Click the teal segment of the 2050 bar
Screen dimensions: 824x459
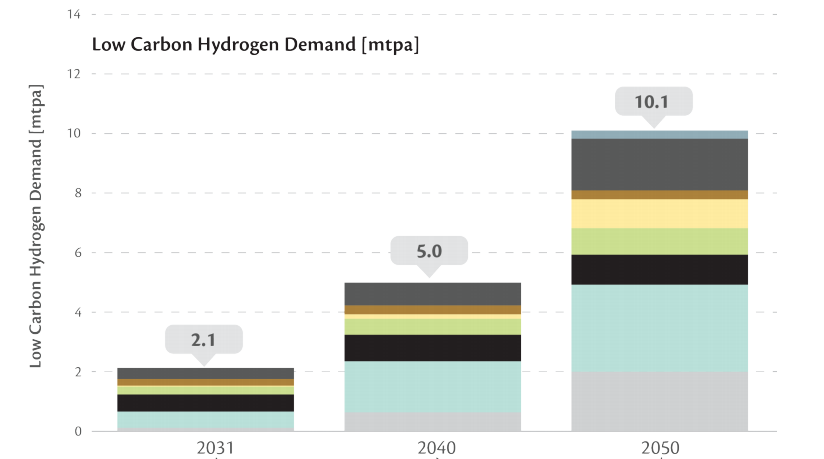pyautogui.click(x=659, y=328)
